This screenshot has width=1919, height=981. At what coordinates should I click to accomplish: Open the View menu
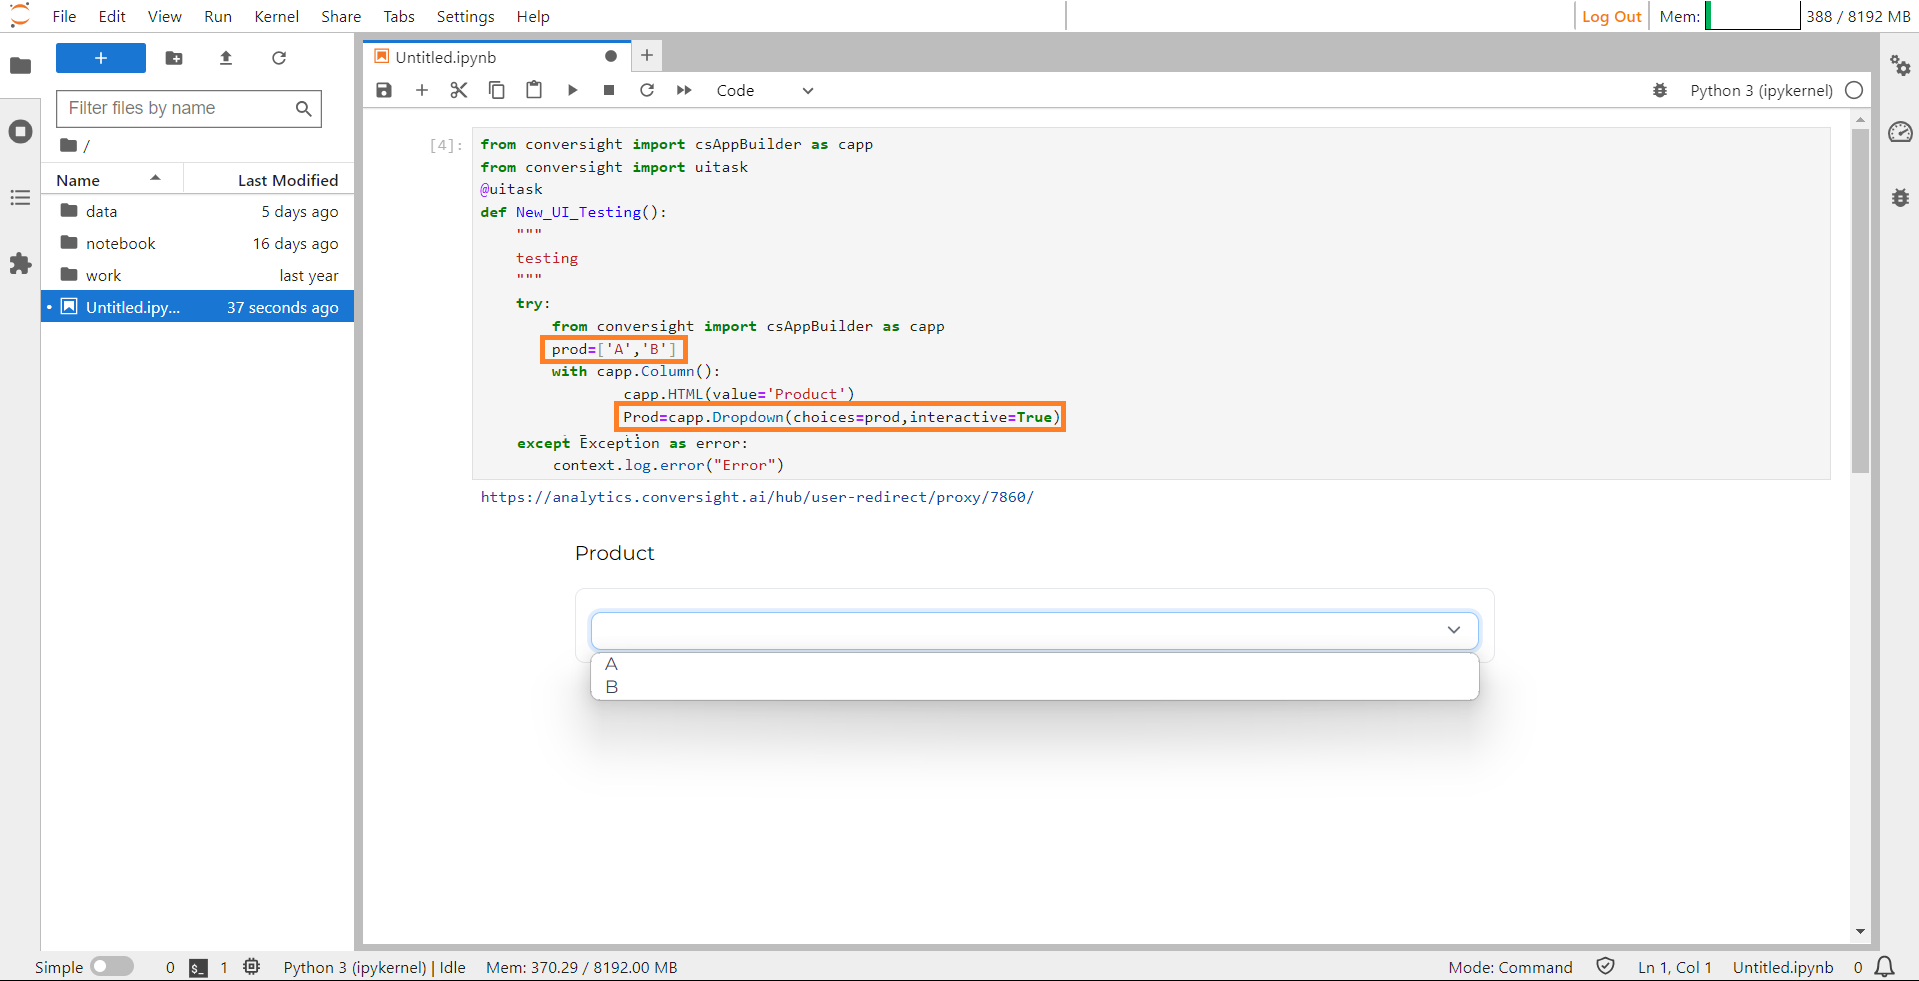pyautogui.click(x=165, y=16)
